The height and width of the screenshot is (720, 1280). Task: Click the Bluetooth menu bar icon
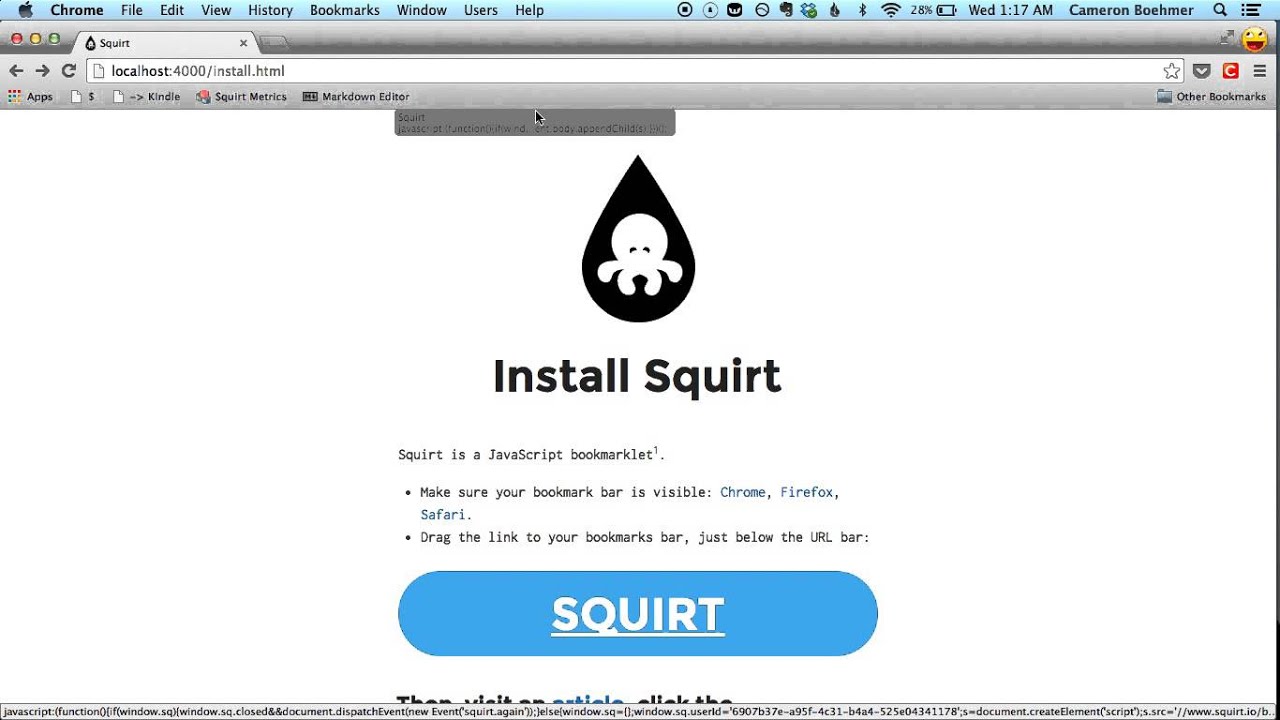[863, 10]
